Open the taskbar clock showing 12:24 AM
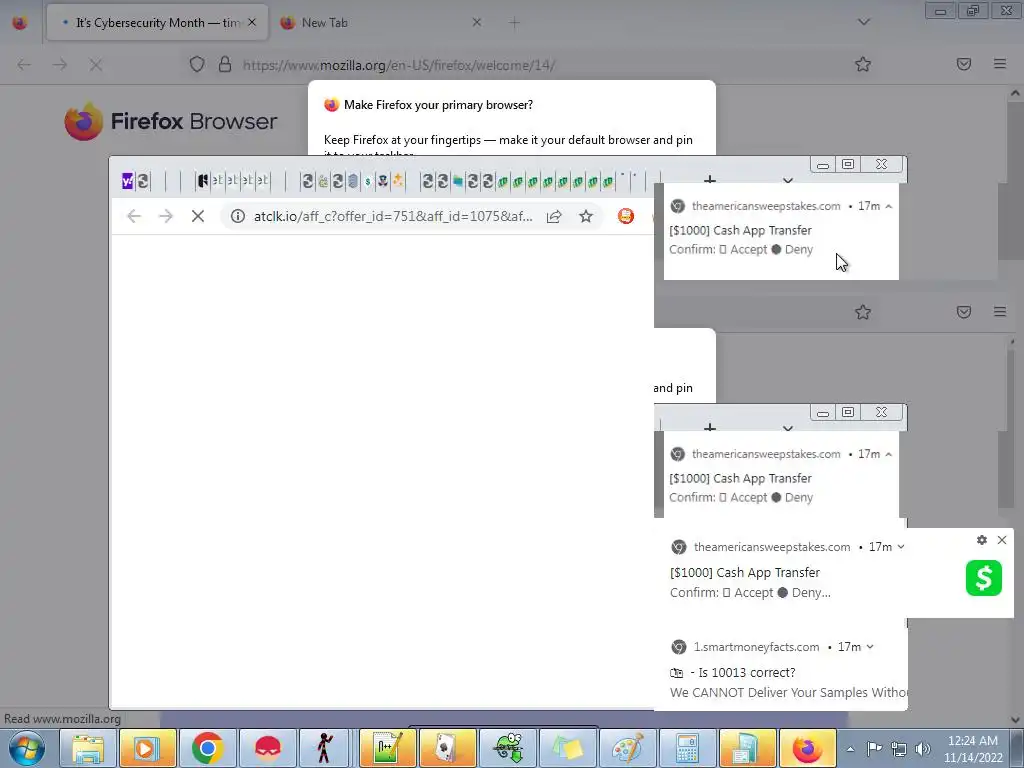 click(x=973, y=749)
